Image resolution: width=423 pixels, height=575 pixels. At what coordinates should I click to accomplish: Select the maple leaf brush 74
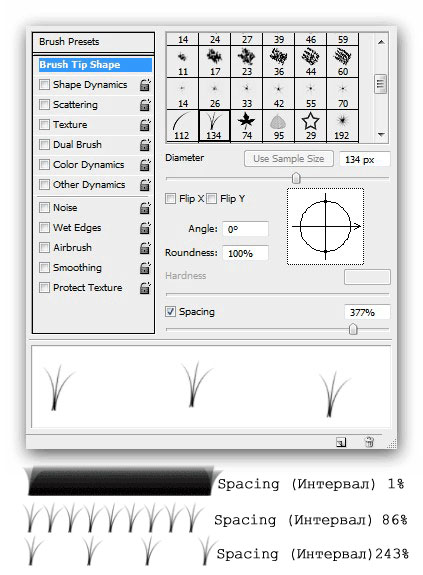point(247,125)
